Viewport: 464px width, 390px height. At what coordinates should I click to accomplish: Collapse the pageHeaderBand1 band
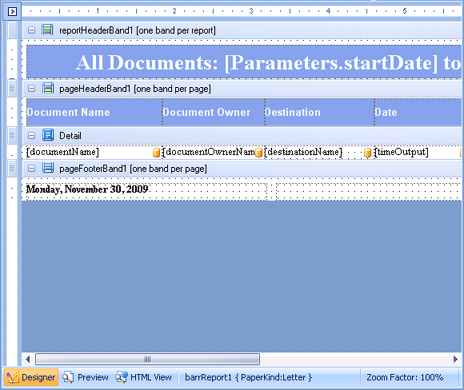click(x=31, y=89)
